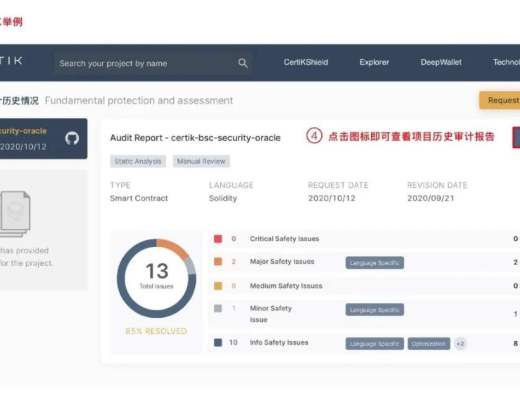The height and width of the screenshot is (400, 520).
Task: Click the CertiK logo in the header
Action: 11,61
